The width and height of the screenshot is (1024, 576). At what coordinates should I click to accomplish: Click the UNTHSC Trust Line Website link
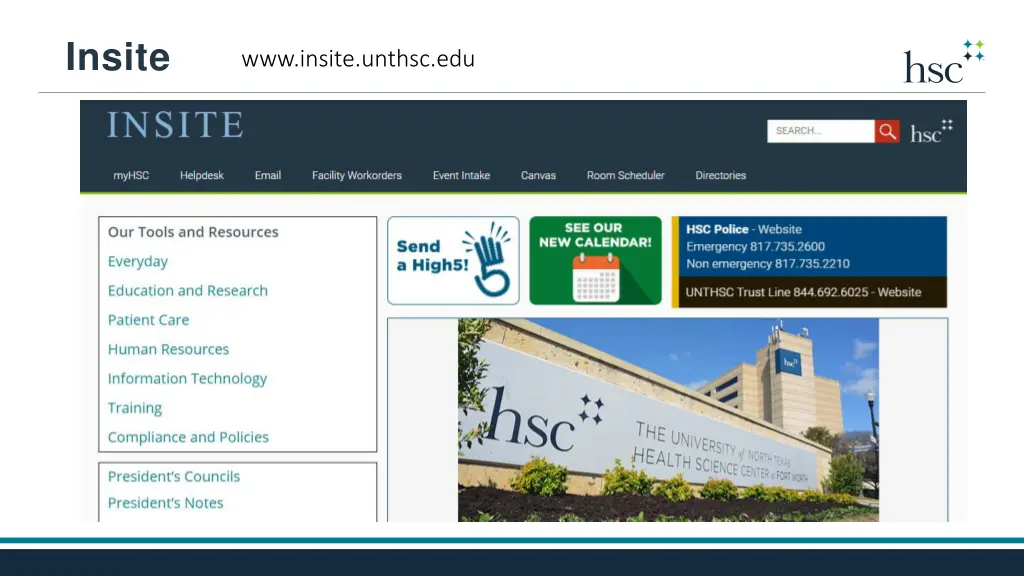click(x=899, y=293)
